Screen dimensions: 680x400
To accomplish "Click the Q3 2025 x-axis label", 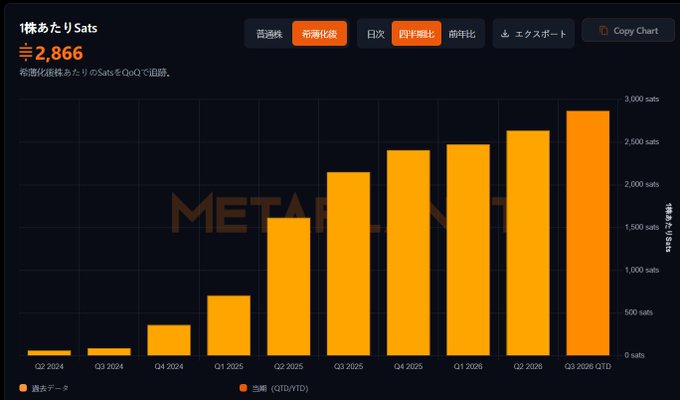I will coord(348,367).
